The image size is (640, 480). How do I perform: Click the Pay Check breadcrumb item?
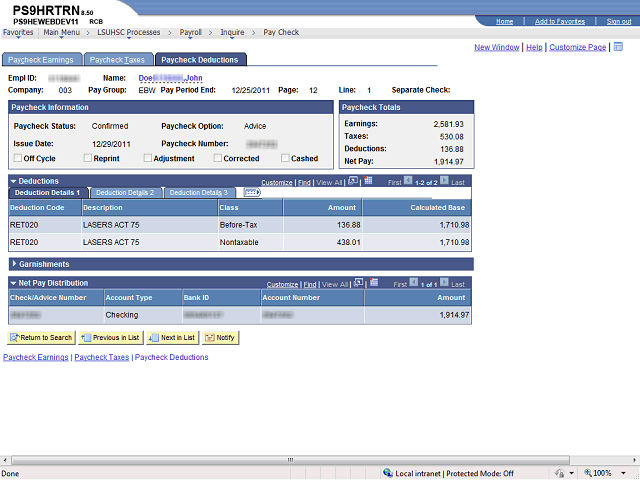pyautogui.click(x=281, y=32)
